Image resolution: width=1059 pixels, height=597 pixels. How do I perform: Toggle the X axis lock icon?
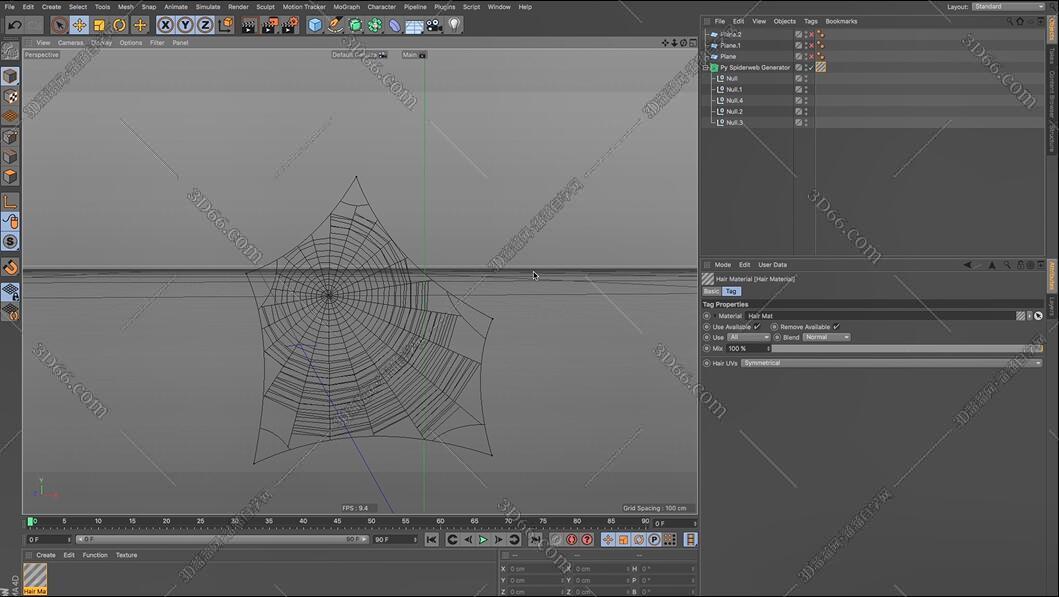tap(165, 25)
